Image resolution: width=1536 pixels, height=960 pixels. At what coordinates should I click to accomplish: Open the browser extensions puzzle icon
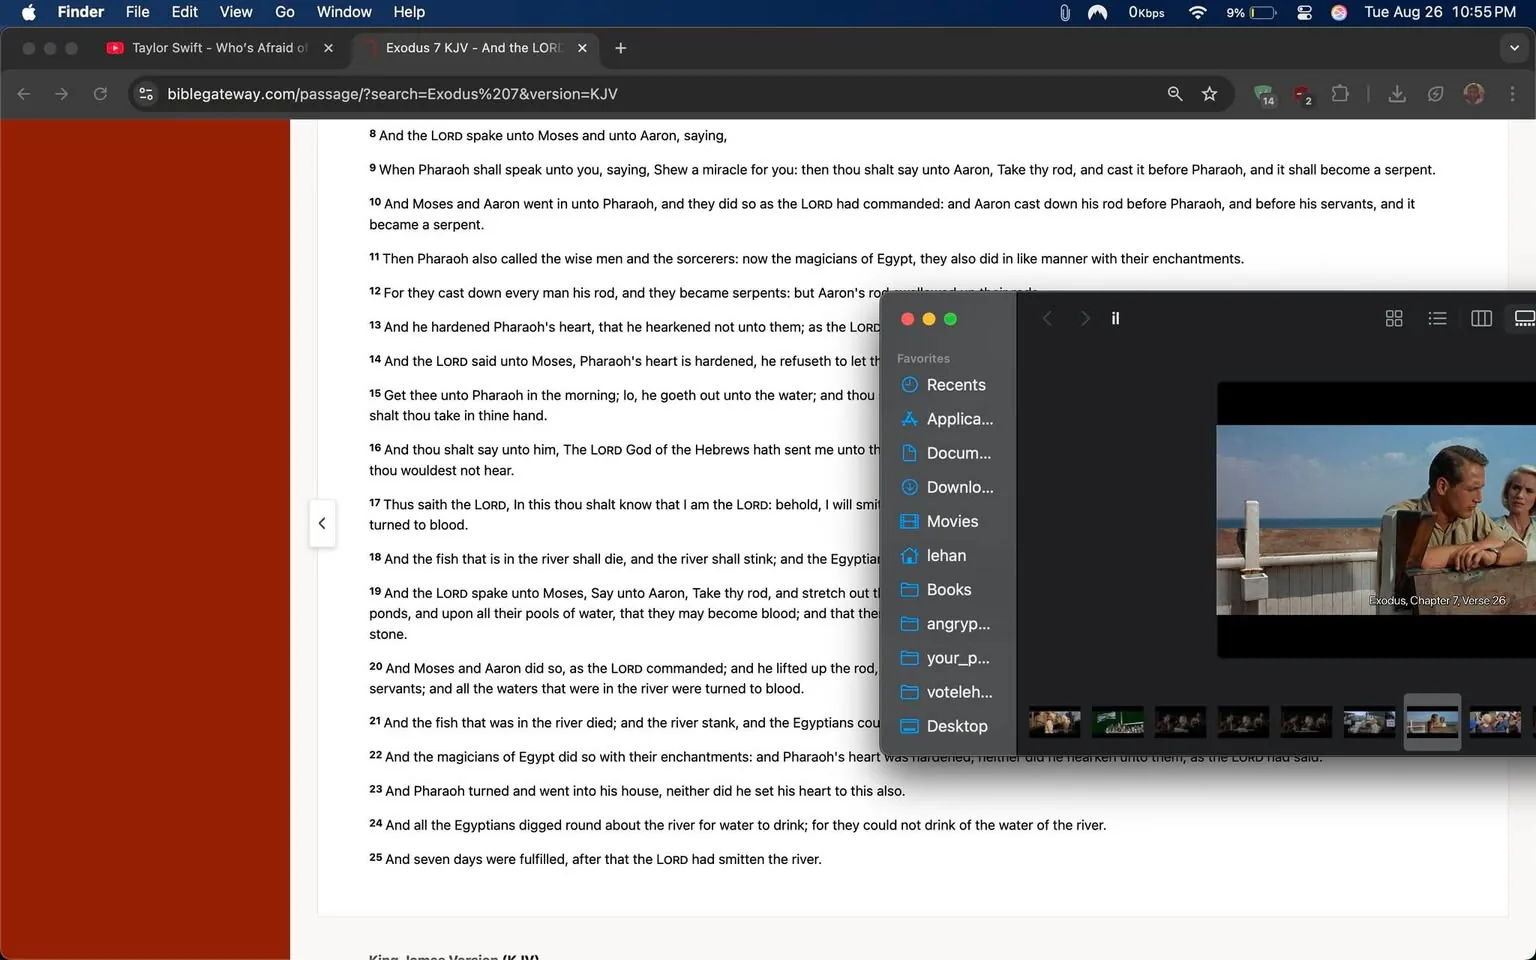1340,94
